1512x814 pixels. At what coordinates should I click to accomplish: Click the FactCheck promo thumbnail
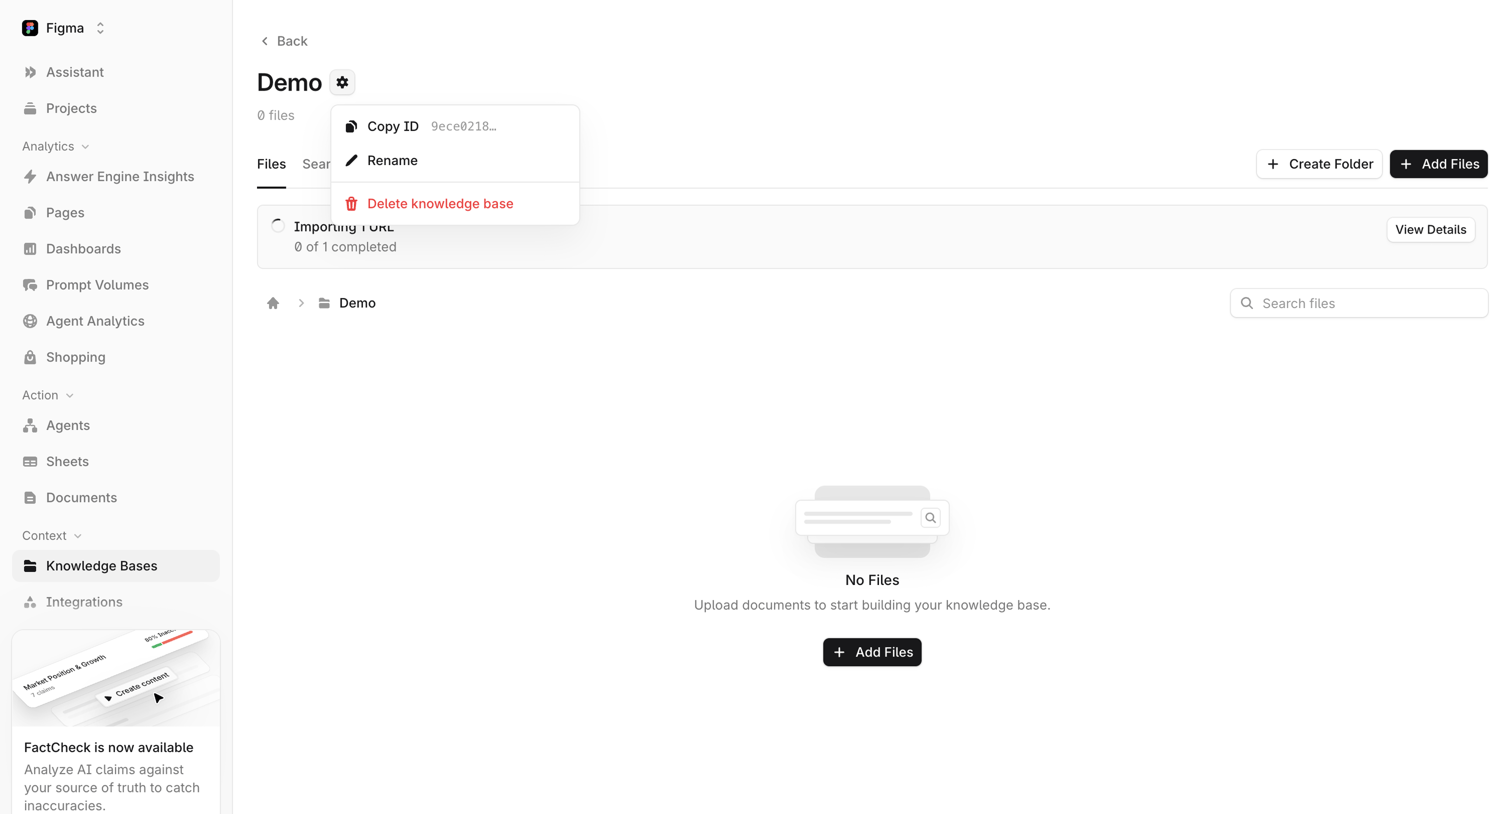point(116,678)
